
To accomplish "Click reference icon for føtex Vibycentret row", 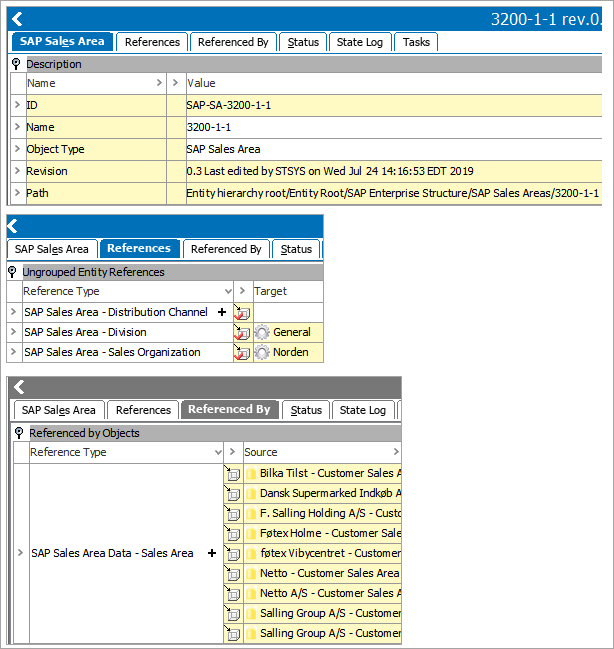I will click(232, 553).
